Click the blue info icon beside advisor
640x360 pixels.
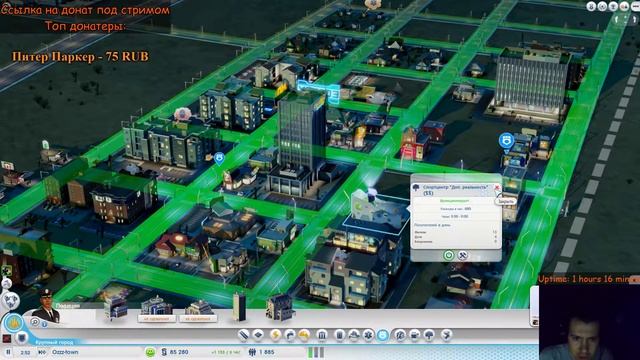pyautogui.click(x=44, y=324)
